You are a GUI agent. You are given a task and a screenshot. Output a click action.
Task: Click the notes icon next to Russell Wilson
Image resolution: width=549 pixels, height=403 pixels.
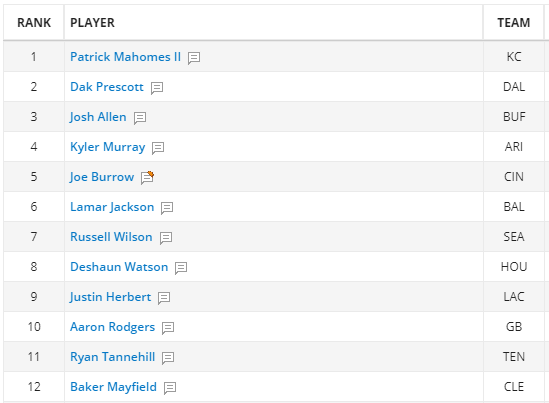(166, 238)
